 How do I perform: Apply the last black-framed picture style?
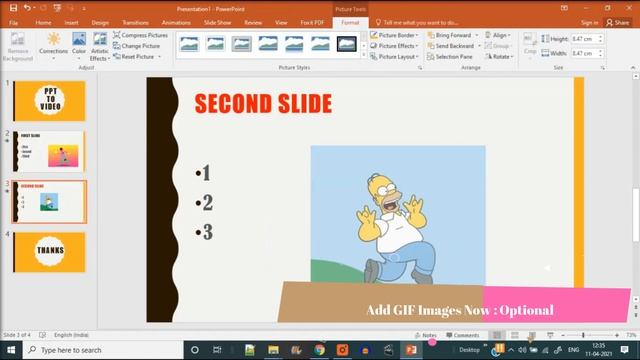click(x=347, y=44)
